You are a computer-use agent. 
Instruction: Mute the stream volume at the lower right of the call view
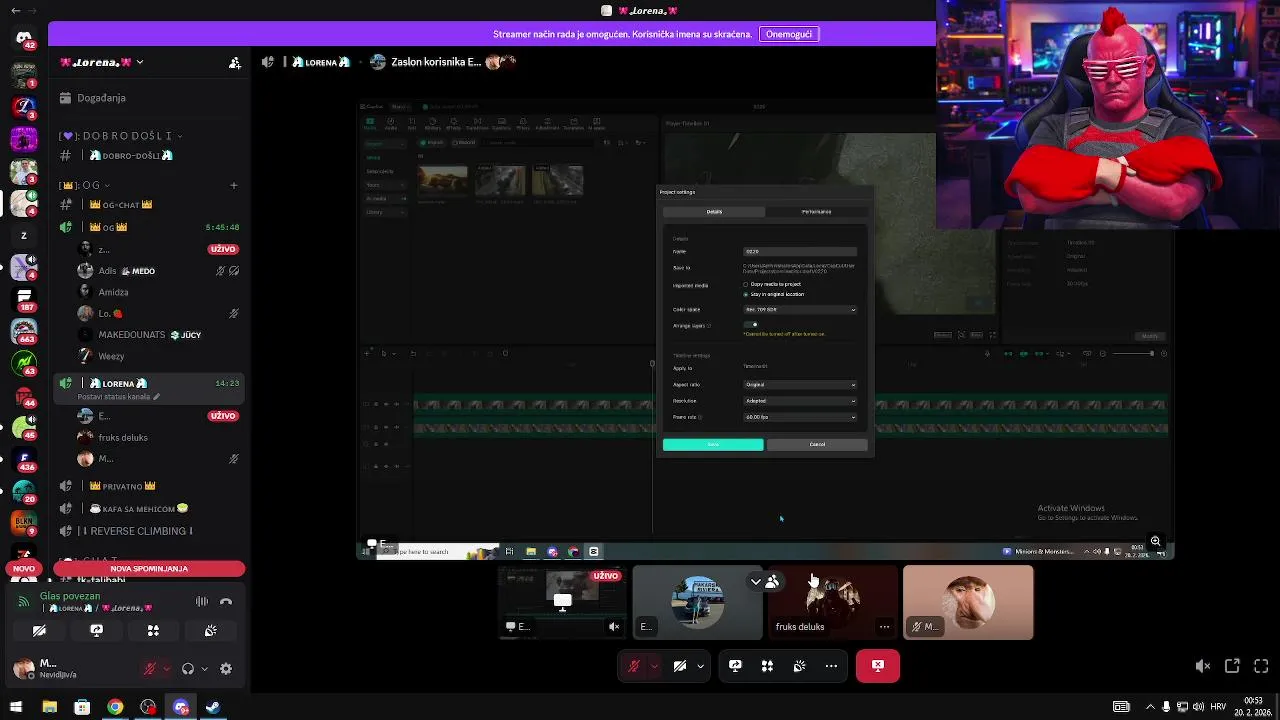point(1203,666)
